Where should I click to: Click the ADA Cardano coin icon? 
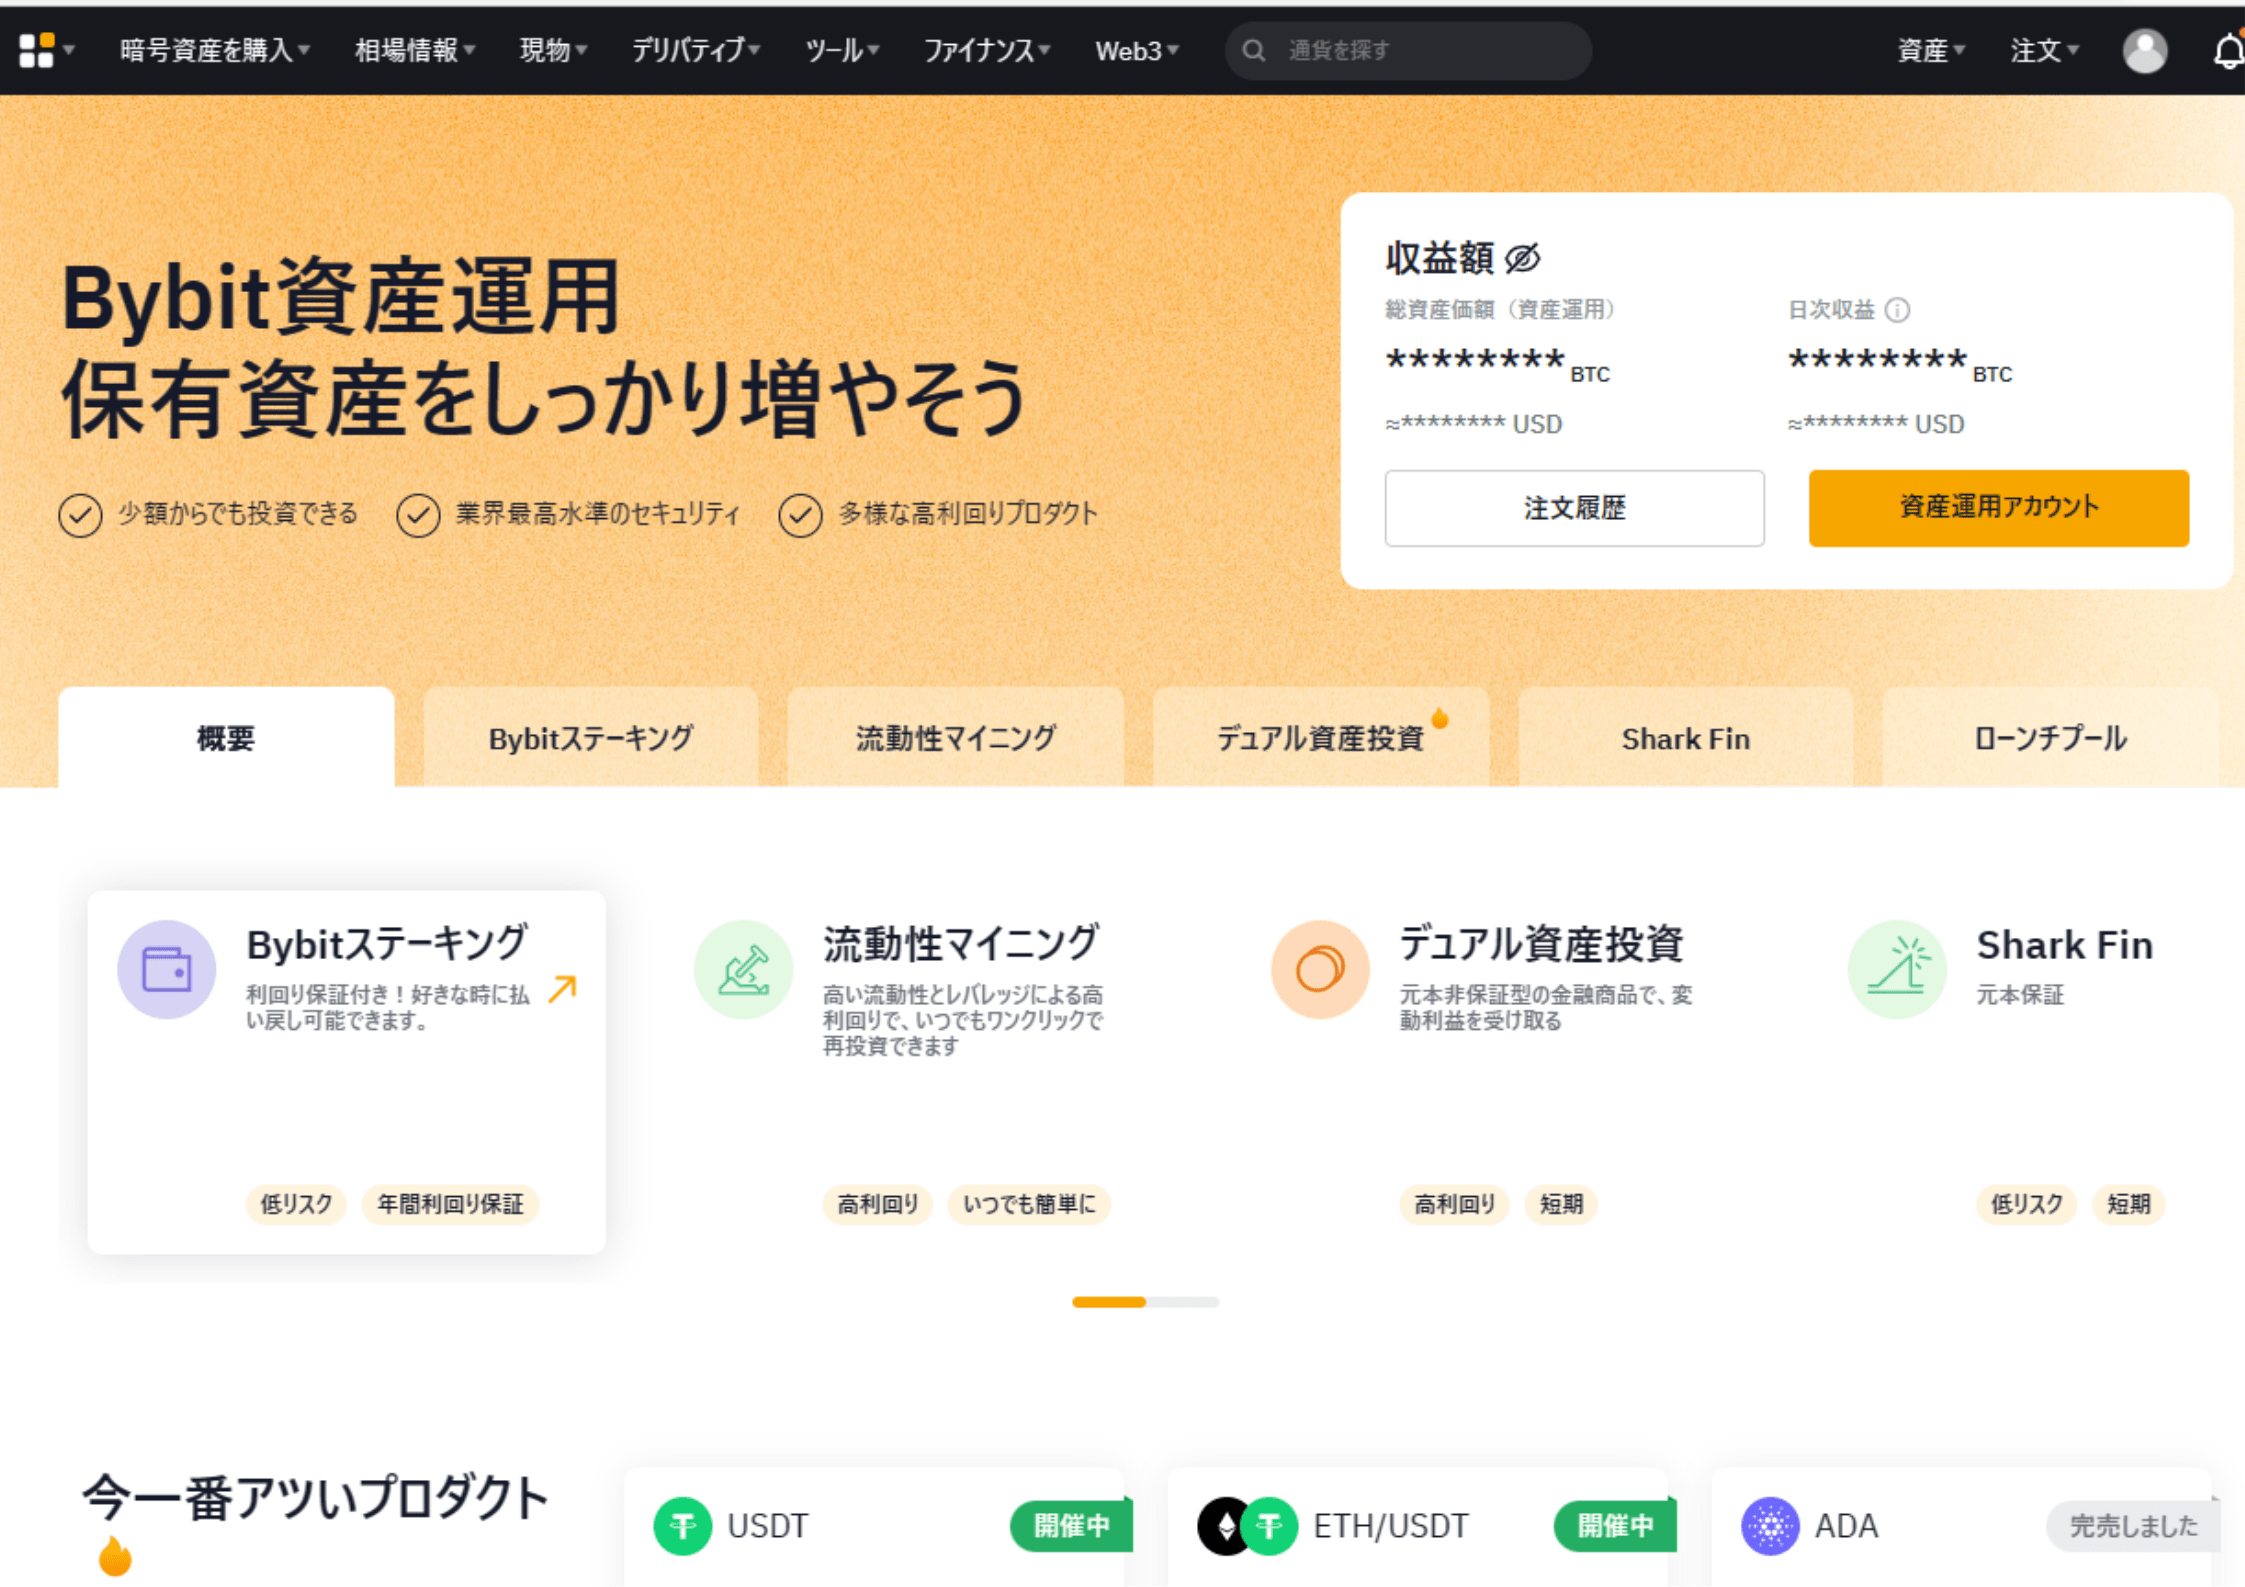(1770, 1526)
